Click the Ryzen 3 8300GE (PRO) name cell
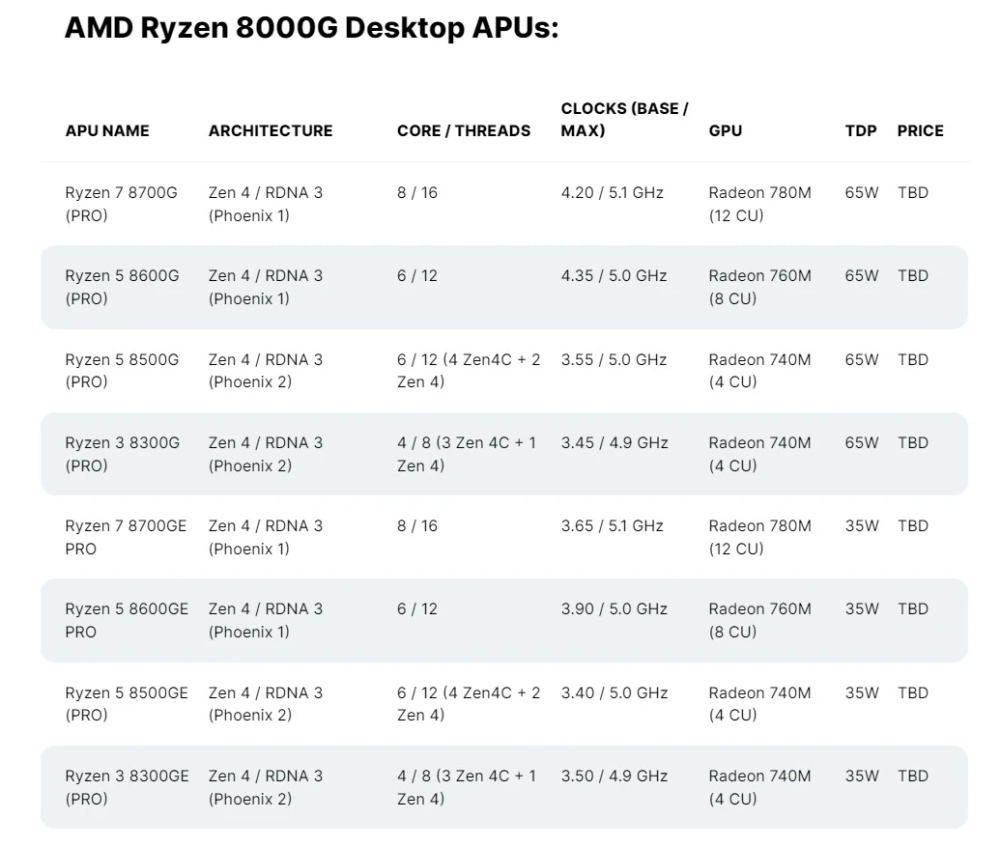The width and height of the screenshot is (1000, 847). 126,787
